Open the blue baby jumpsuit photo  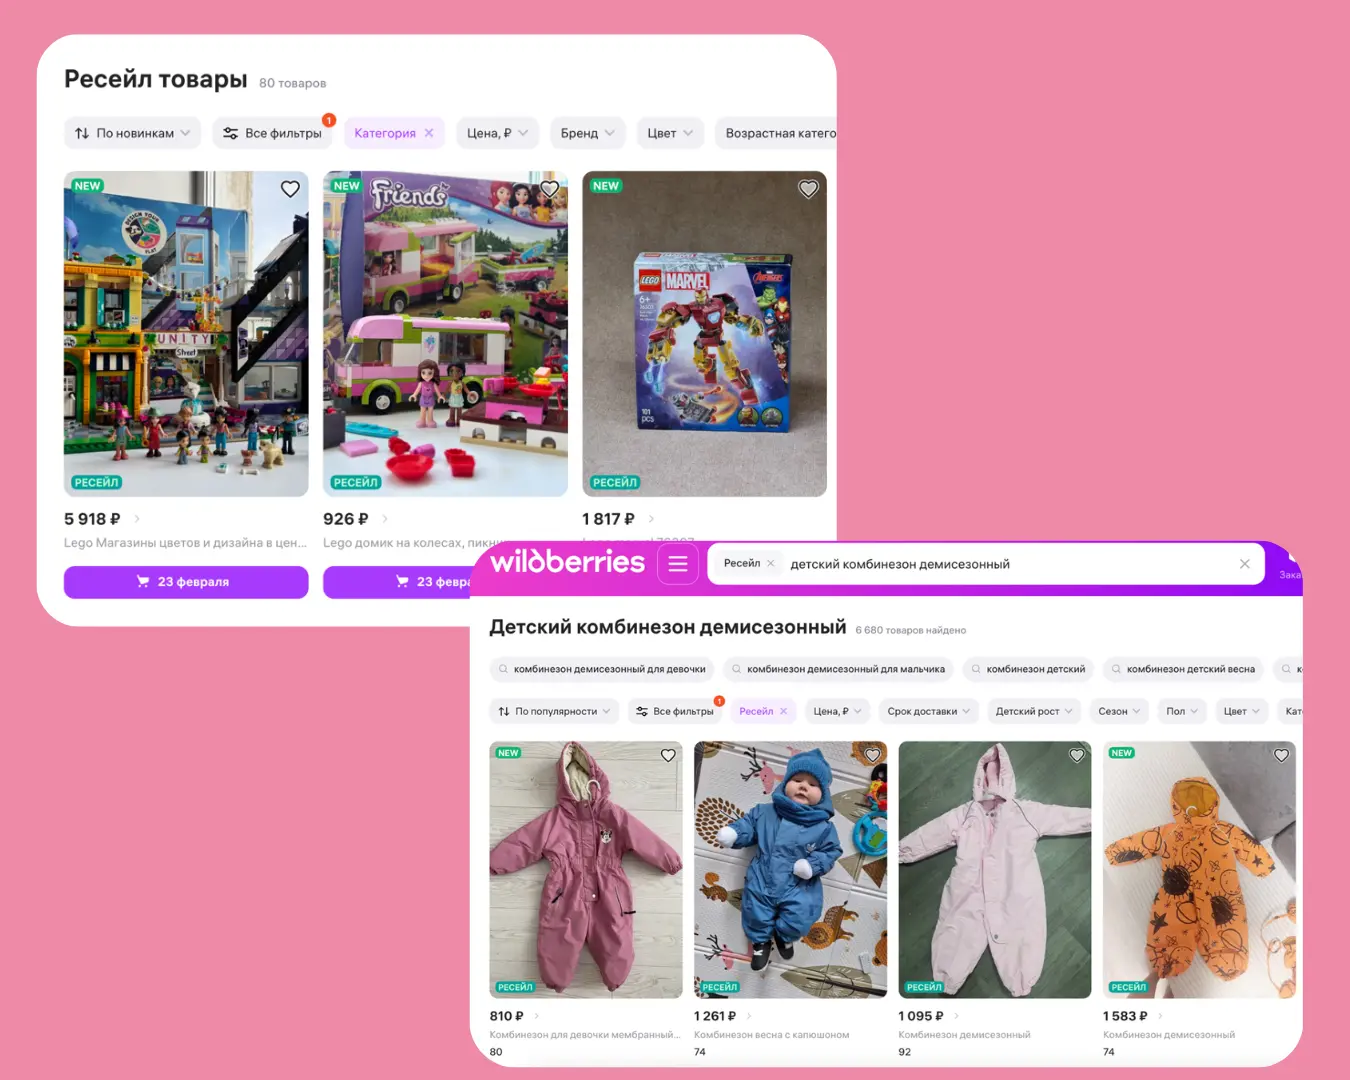(790, 868)
